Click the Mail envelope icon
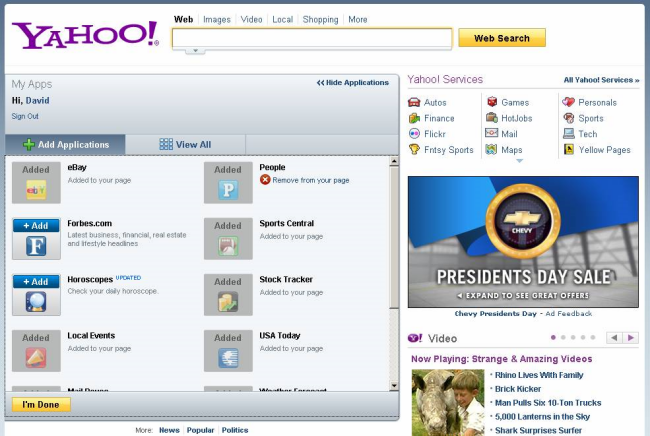This screenshot has height=436, width=650. pos(492,133)
